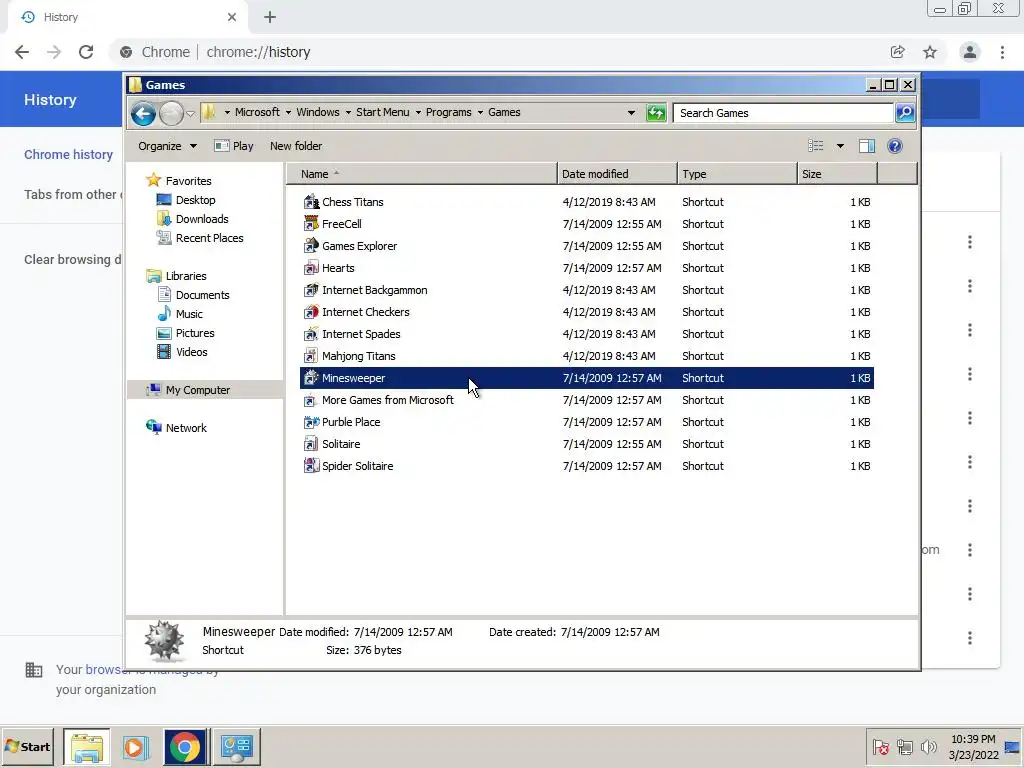This screenshot has width=1024, height=768.
Task: Sort by the Type column header
Action: coord(737,174)
